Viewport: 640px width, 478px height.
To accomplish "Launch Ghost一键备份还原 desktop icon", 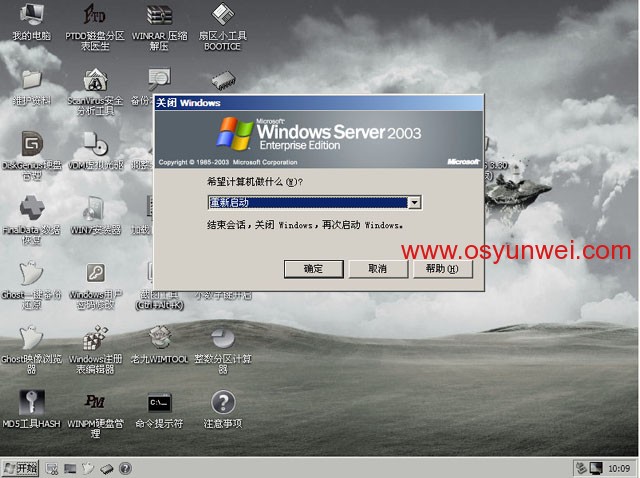I will coord(31,285).
